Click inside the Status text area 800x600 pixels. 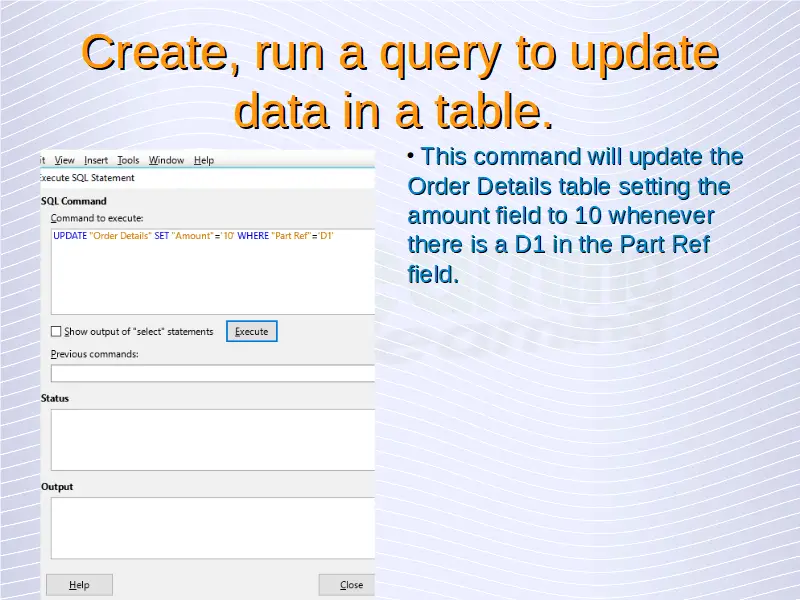(x=213, y=439)
